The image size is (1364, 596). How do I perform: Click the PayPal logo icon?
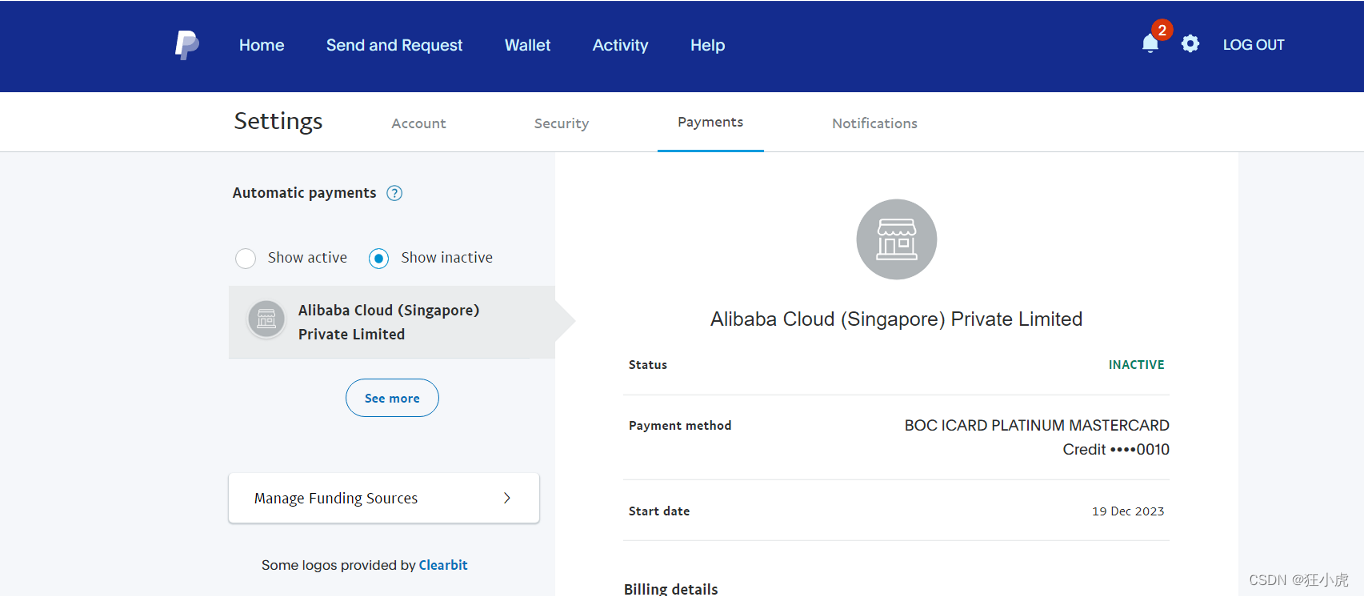(x=187, y=45)
